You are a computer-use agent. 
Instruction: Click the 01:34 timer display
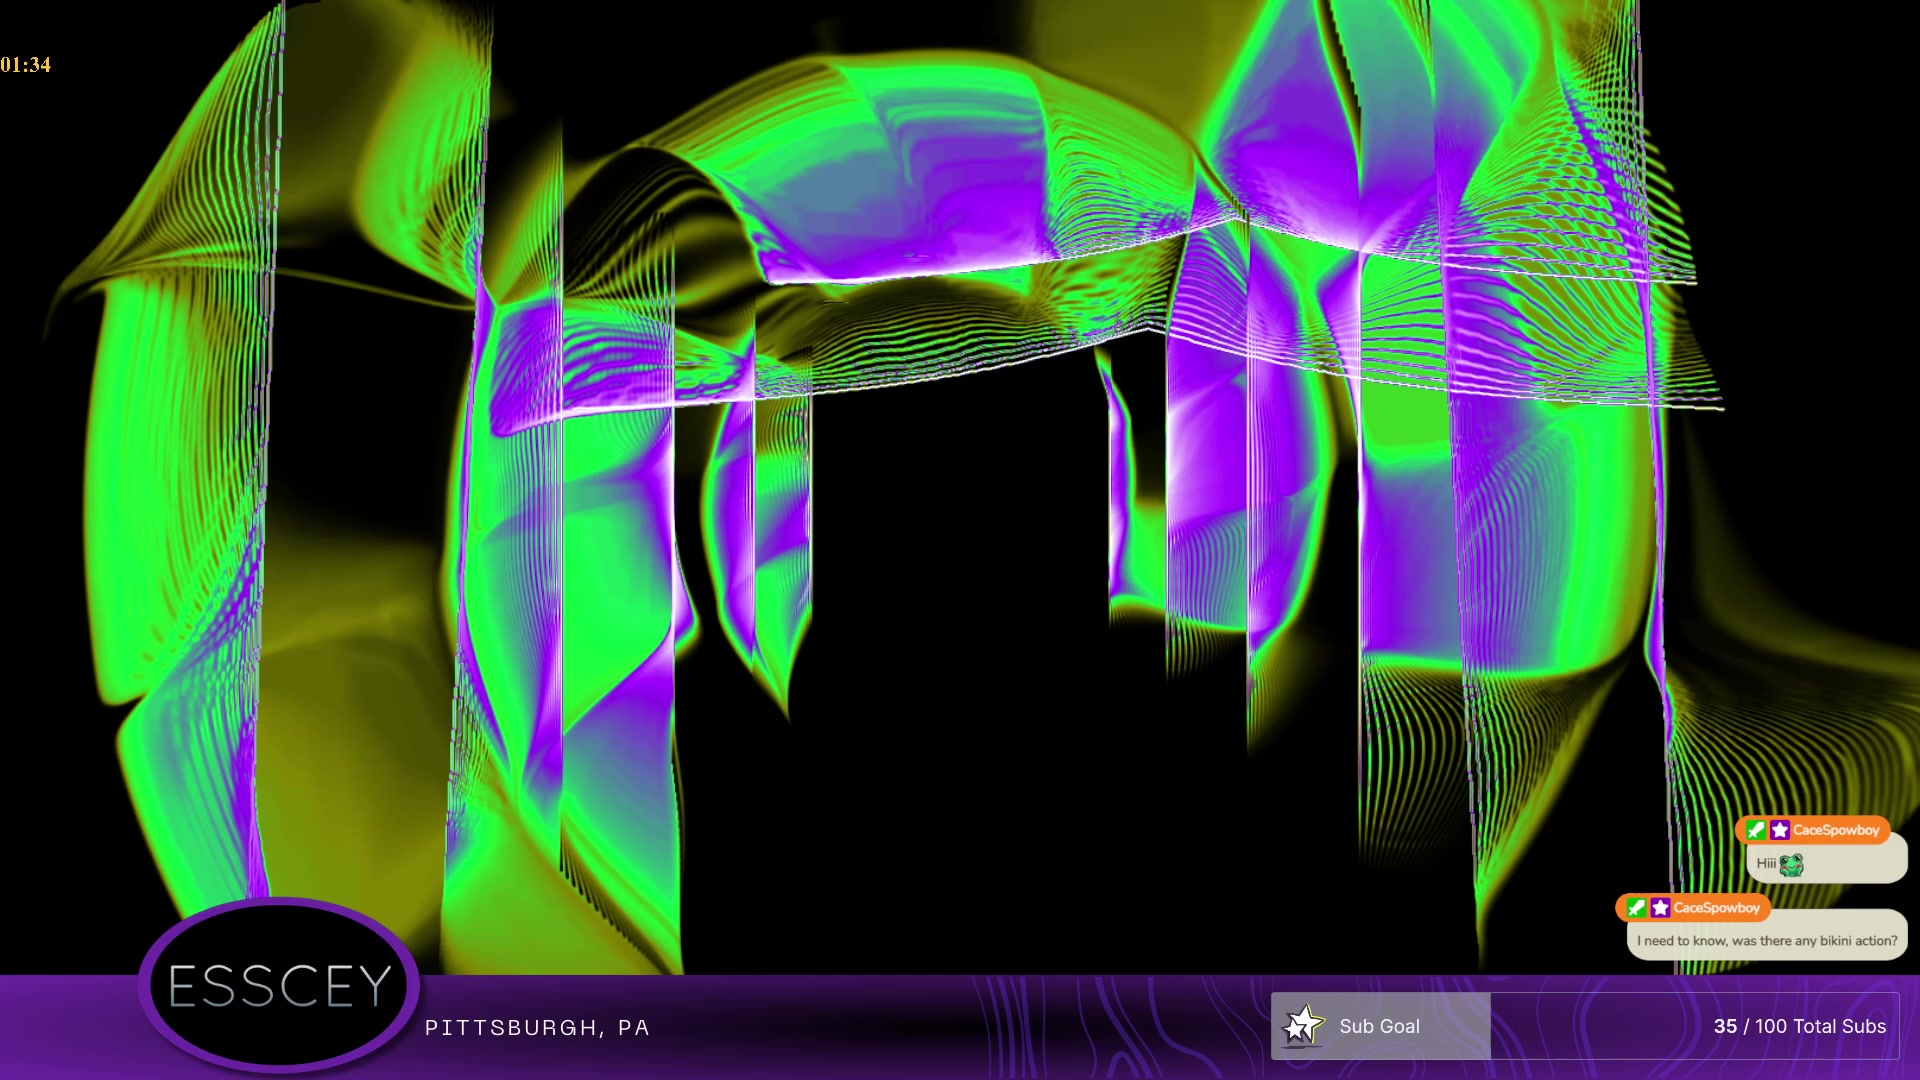pos(26,65)
